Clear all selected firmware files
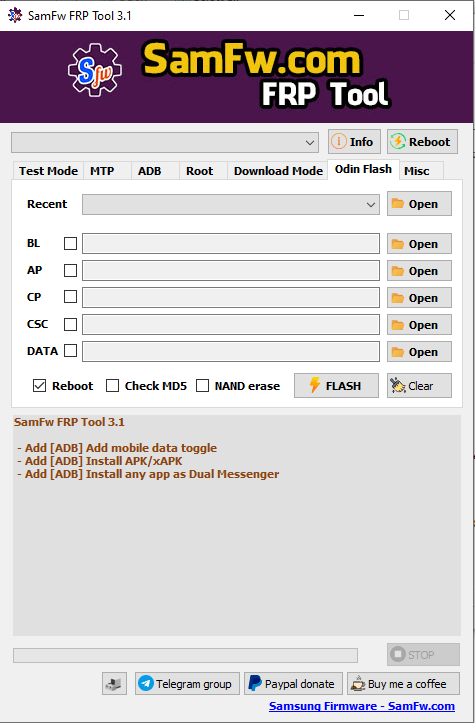The image size is (475, 723). click(x=419, y=385)
